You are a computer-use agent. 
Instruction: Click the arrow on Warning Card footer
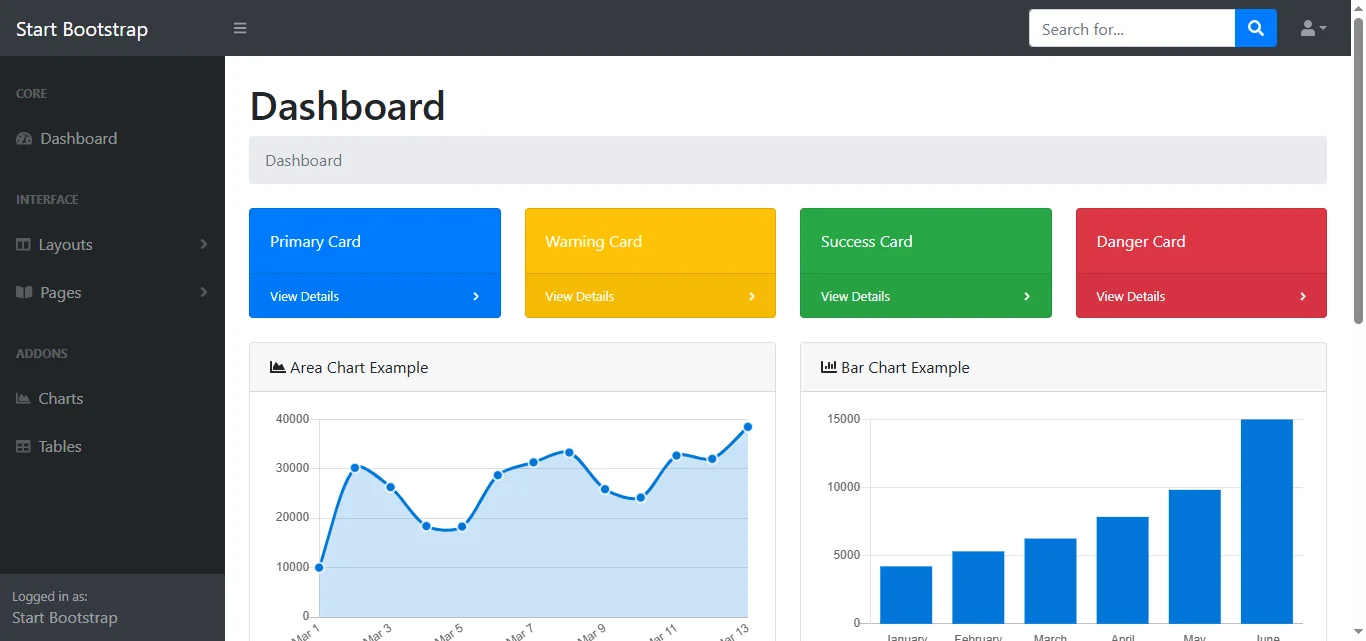[752, 297]
